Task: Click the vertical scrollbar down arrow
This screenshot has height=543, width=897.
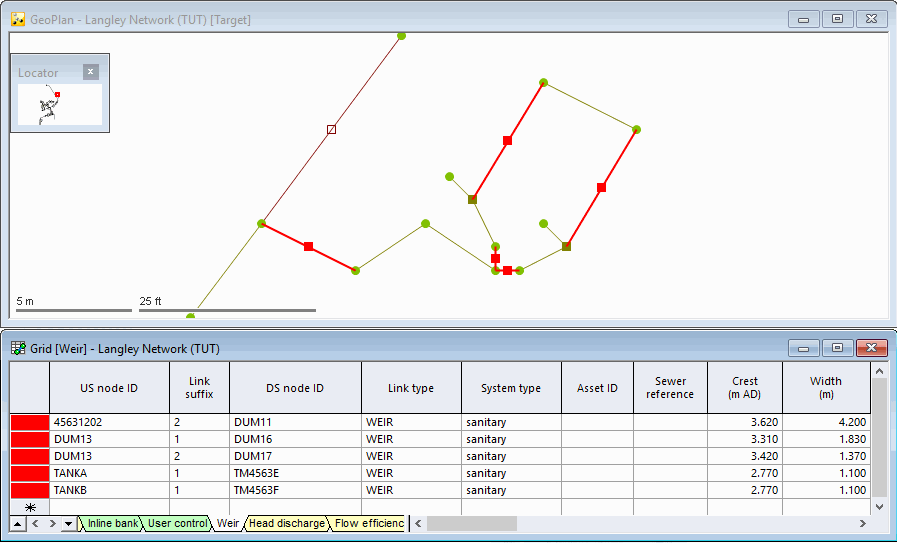Action: tap(880, 506)
